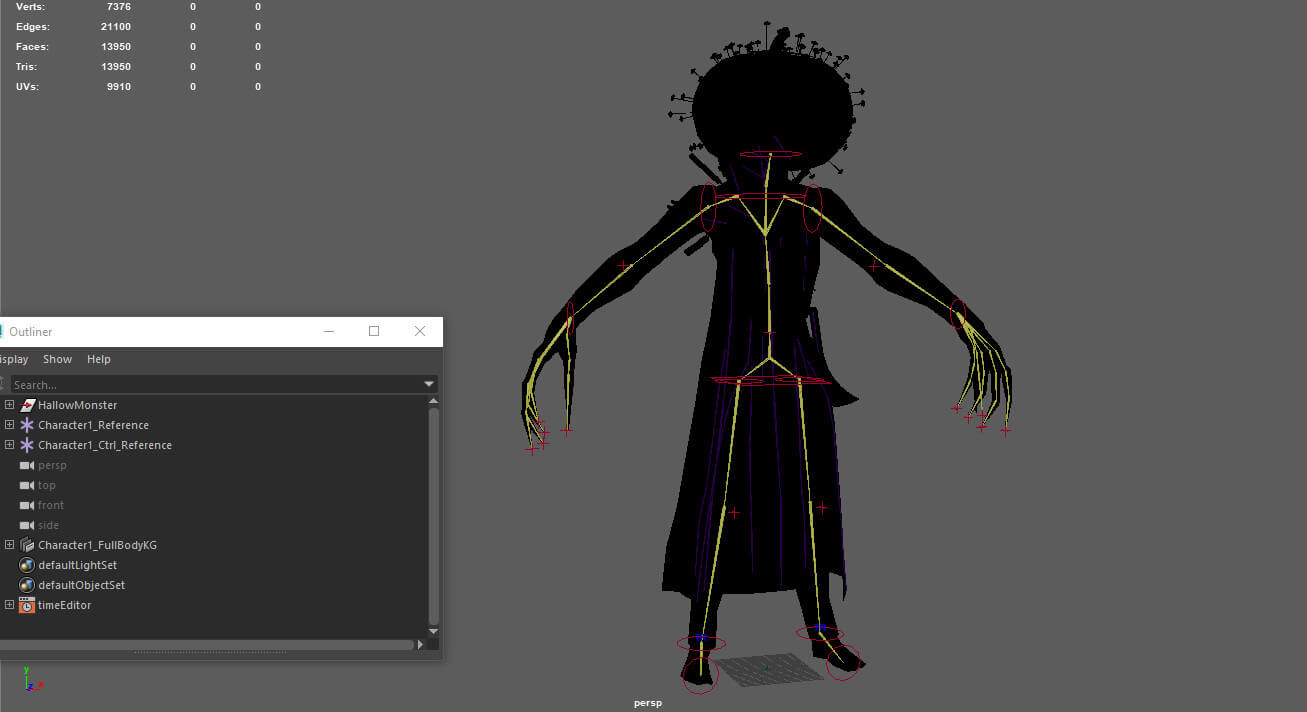Open the Show menu in Outliner
The width and height of the screenshot is (1307, 712).
pos(57,359)
